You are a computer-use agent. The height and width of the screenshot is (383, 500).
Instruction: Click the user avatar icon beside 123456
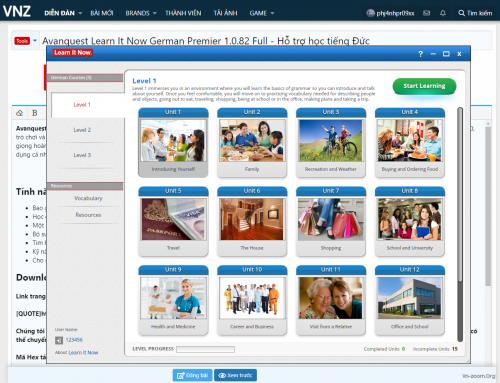click(59, 340)
